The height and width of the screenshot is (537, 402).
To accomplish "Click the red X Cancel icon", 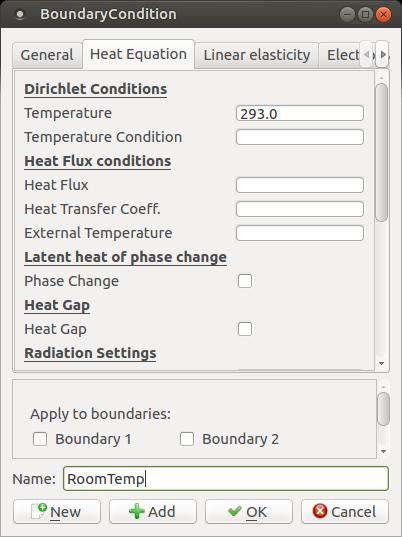I will point(320,511).
